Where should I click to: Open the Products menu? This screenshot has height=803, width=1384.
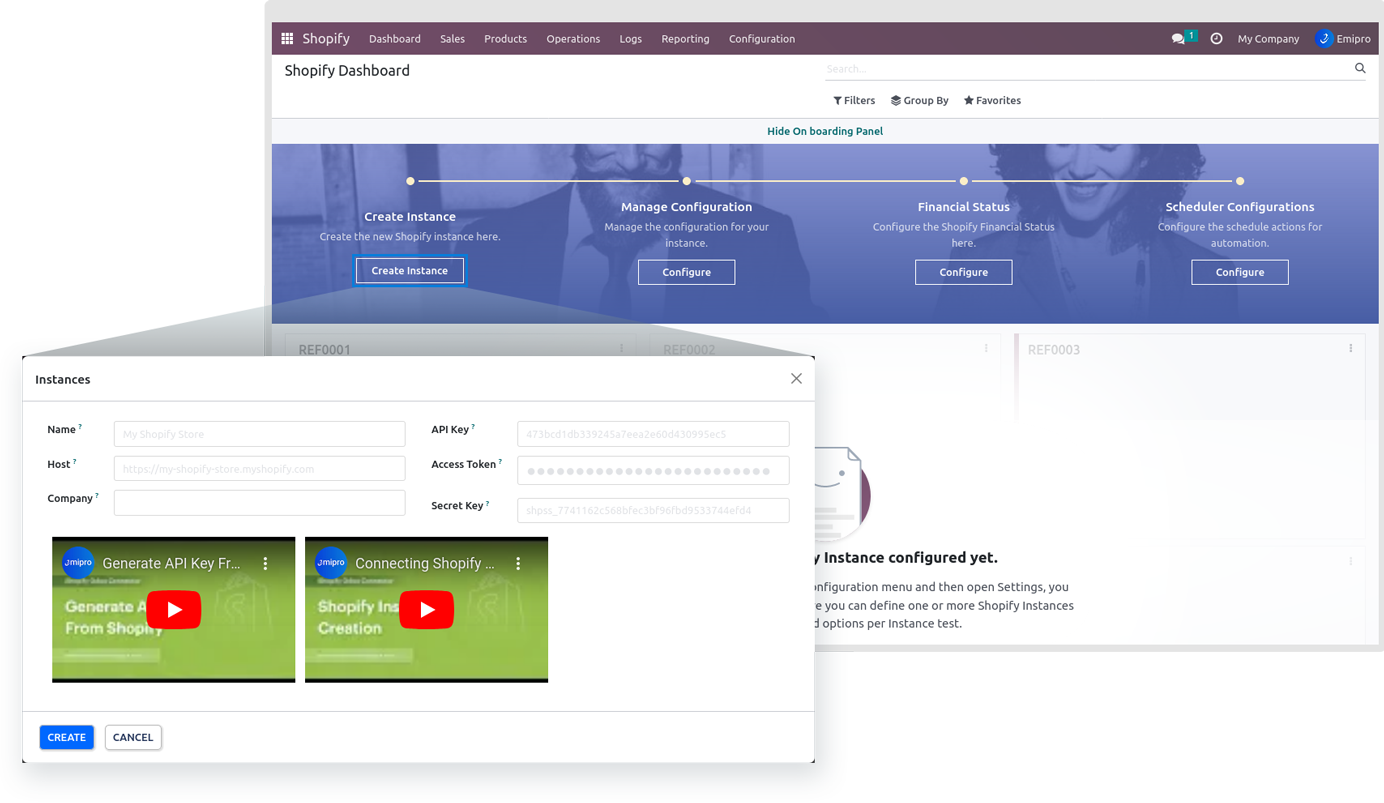point(505,39)
